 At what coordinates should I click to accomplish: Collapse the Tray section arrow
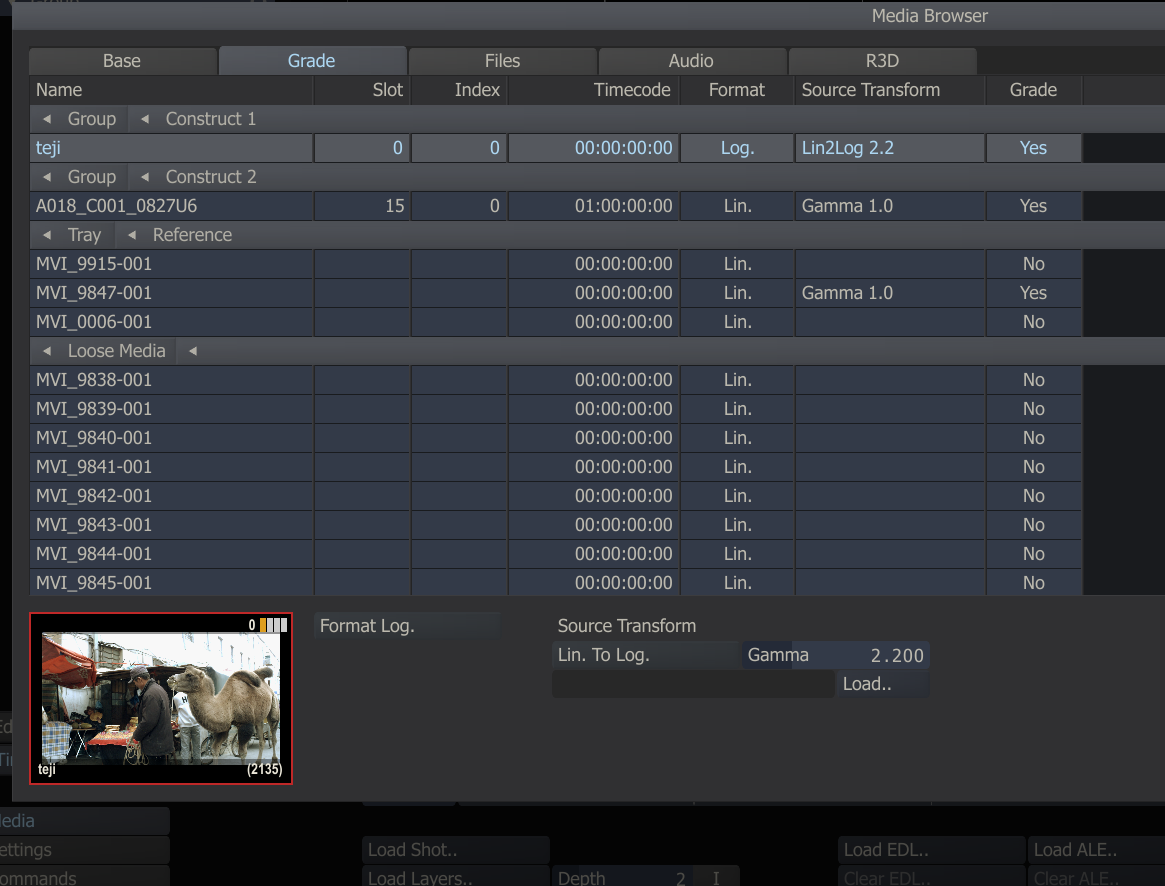pos(46,235)
